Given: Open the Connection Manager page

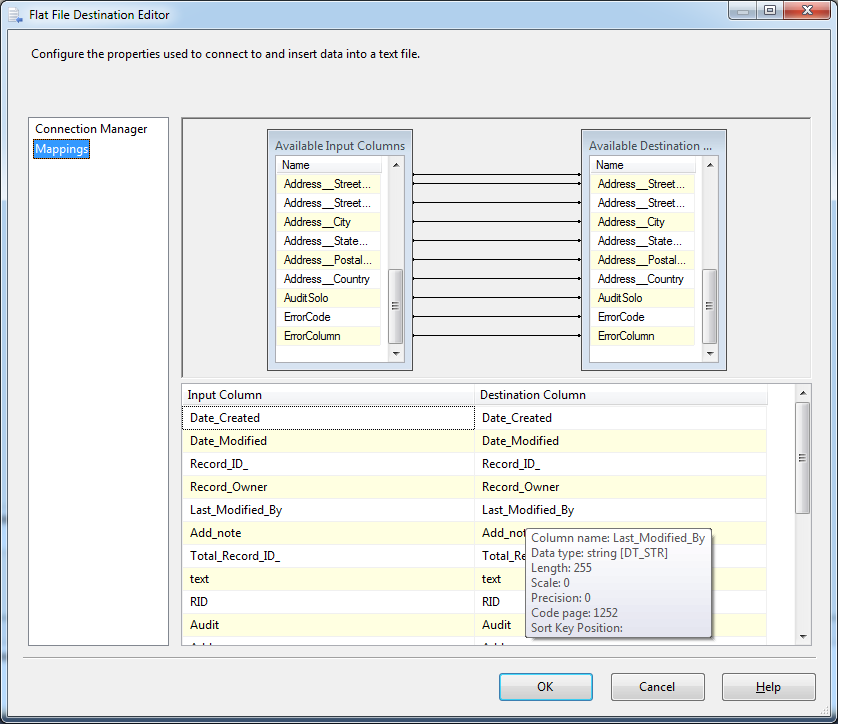Looking at the screenshot, I should click(91, 129).
